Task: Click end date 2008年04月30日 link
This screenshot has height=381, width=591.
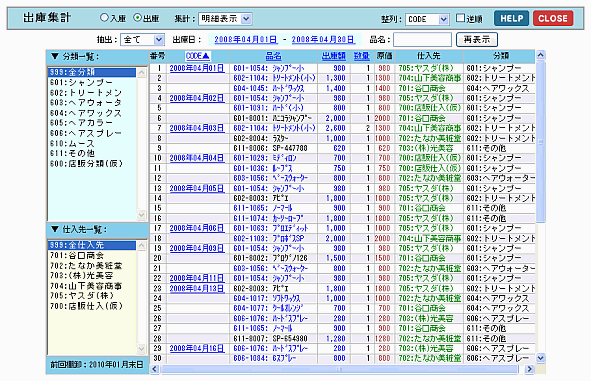Action: [323, 40]
